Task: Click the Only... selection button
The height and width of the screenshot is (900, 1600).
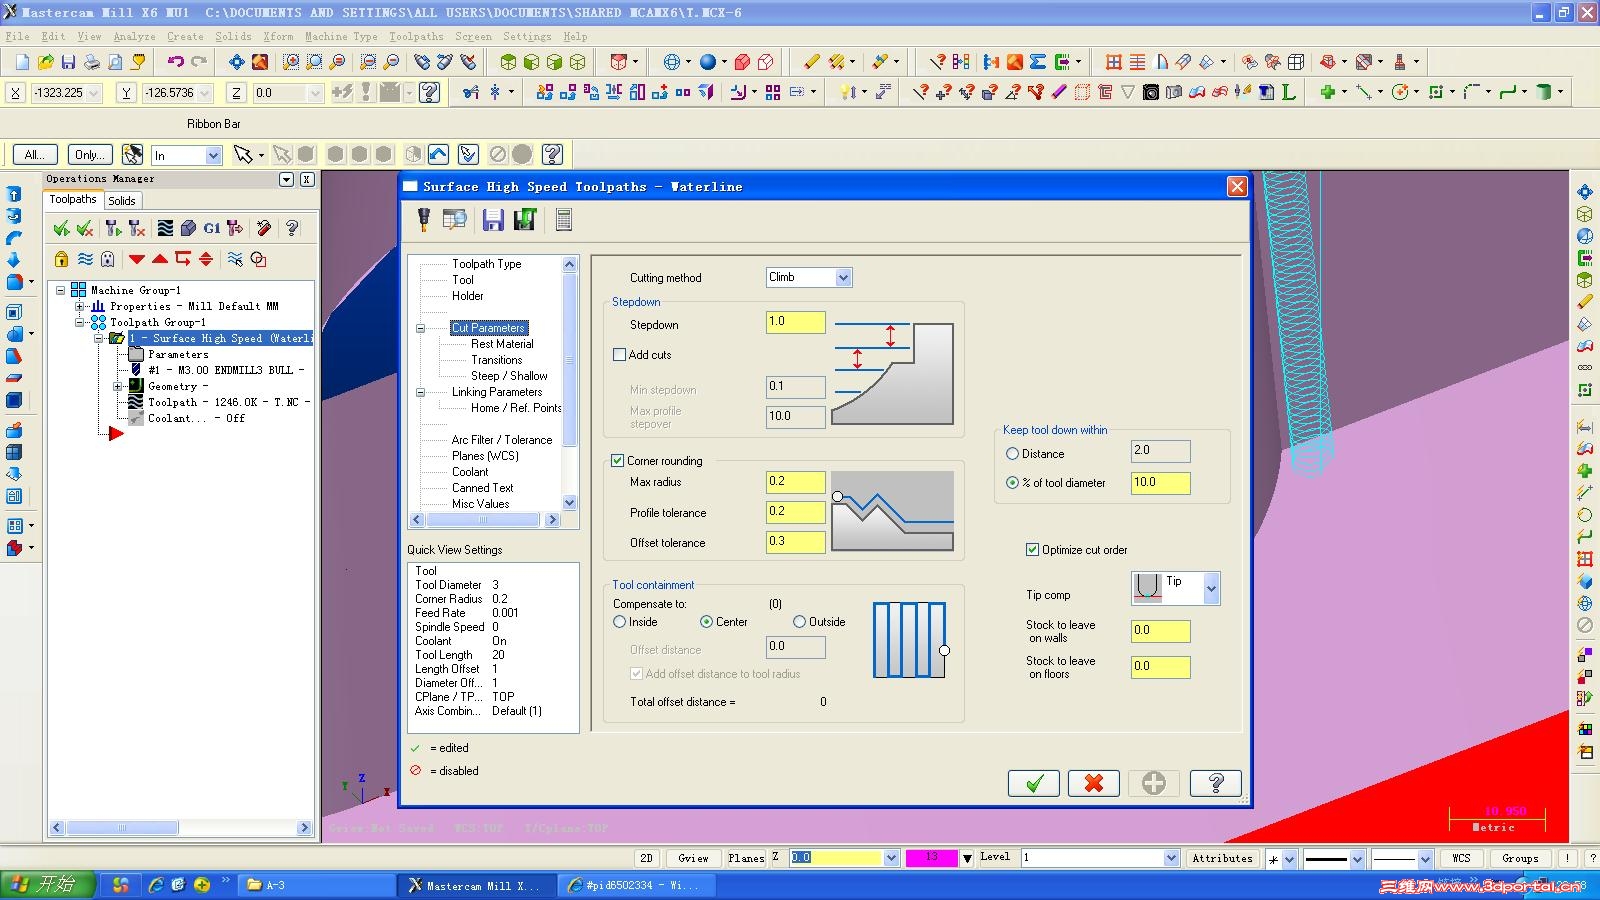Action: point(89,155)
